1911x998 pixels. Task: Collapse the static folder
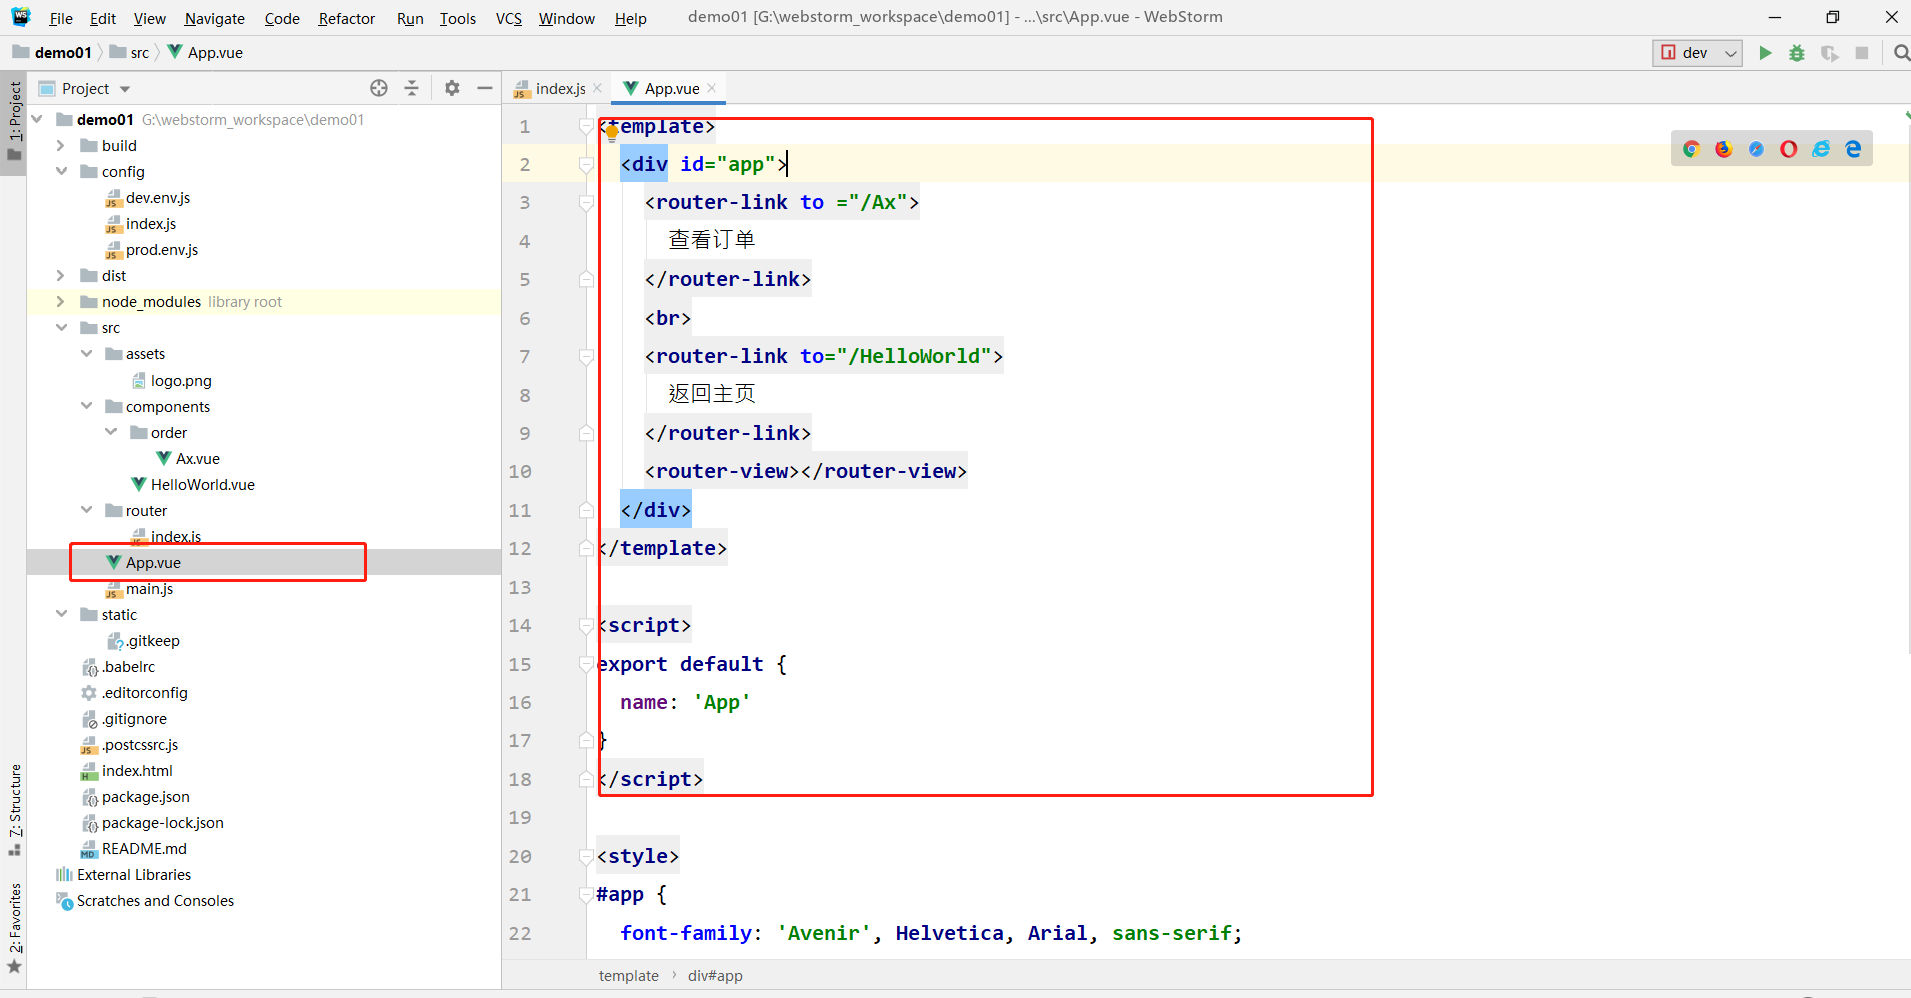click(61, 614)
